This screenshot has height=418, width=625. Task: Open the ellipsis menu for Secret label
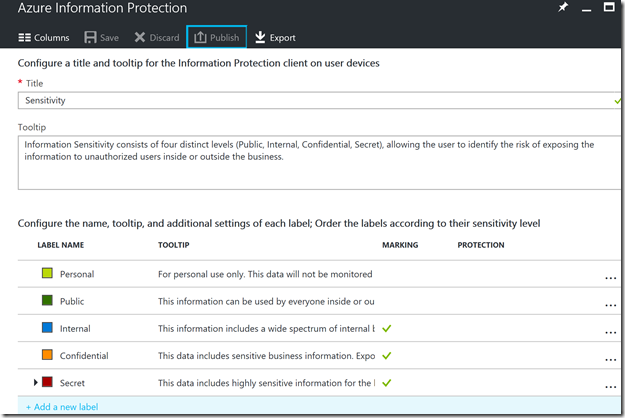click(610, 386)
